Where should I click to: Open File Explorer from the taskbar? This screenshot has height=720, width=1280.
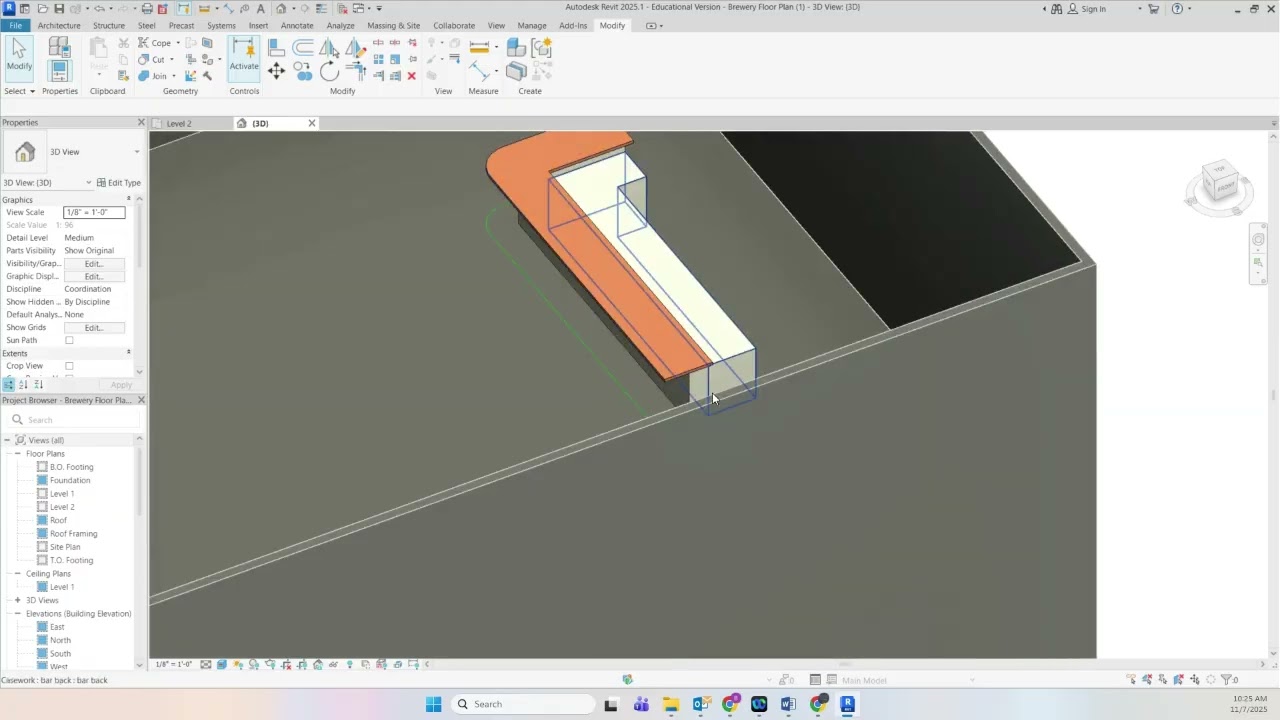670,704
